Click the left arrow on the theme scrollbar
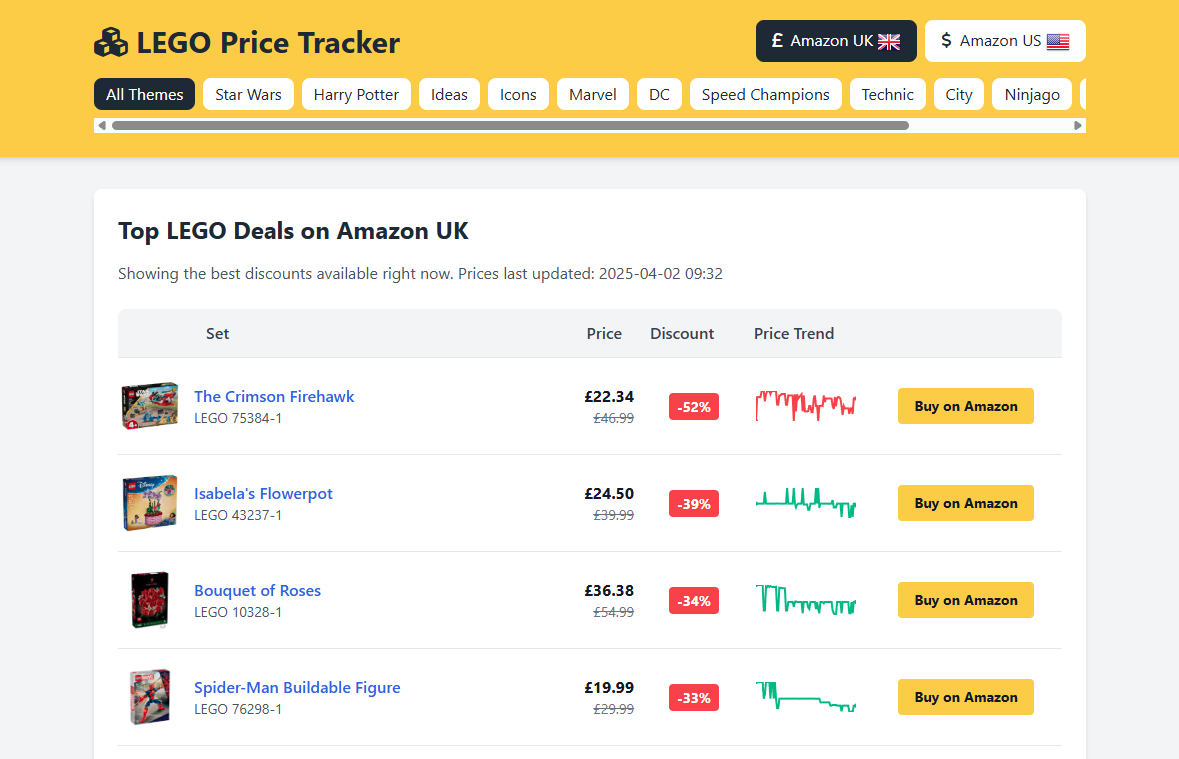 (x=101, y=125)
